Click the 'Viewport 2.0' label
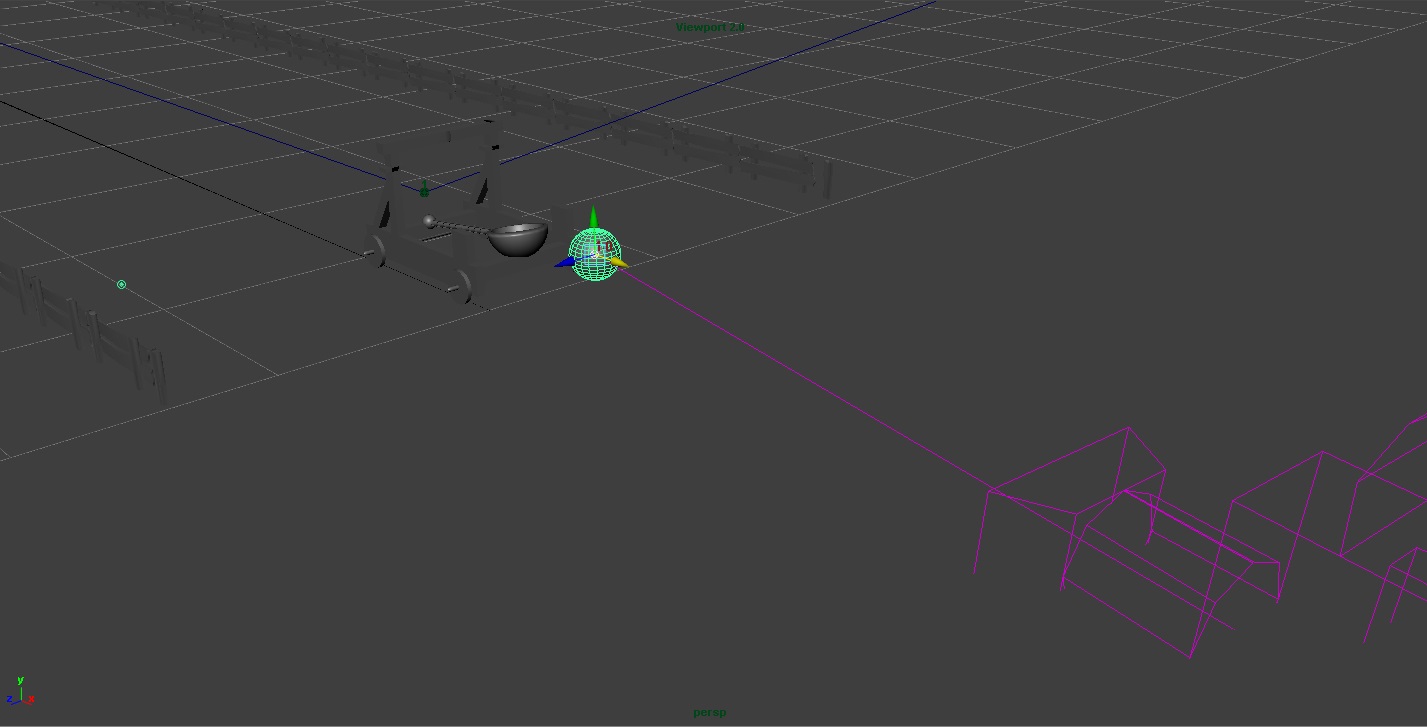Viewport: 1427px width, 727px height. [x=710, y=27]
